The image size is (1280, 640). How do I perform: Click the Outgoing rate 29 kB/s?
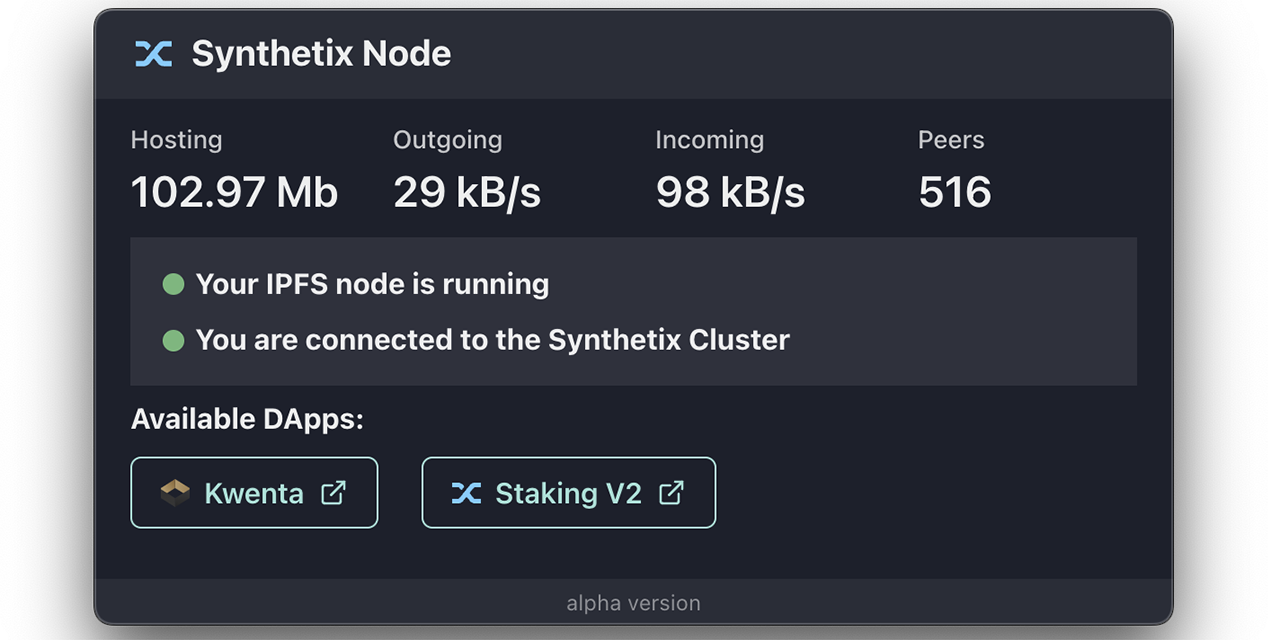coord(467,192)
